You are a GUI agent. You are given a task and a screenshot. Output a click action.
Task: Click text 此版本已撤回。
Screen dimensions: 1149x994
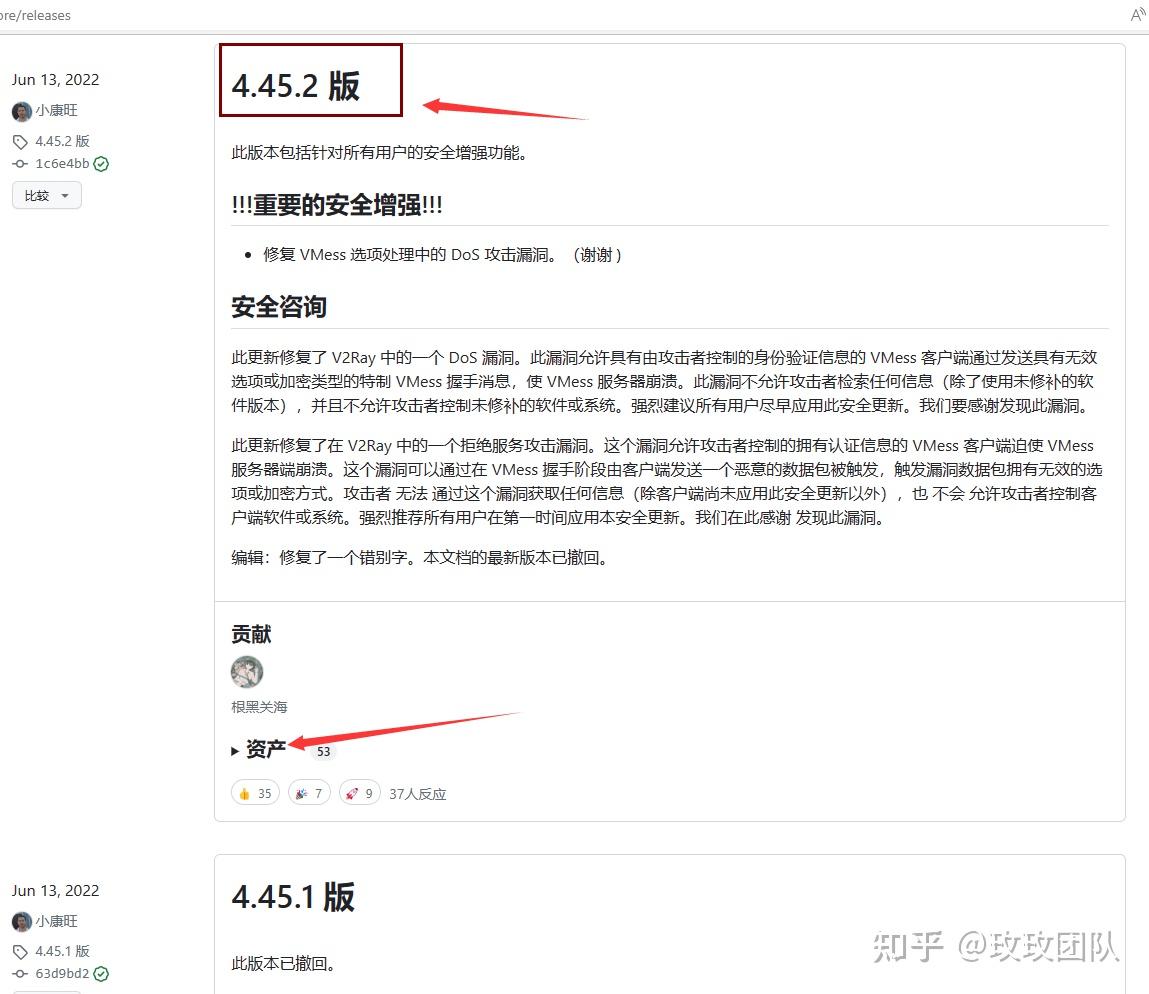[284, 963]
